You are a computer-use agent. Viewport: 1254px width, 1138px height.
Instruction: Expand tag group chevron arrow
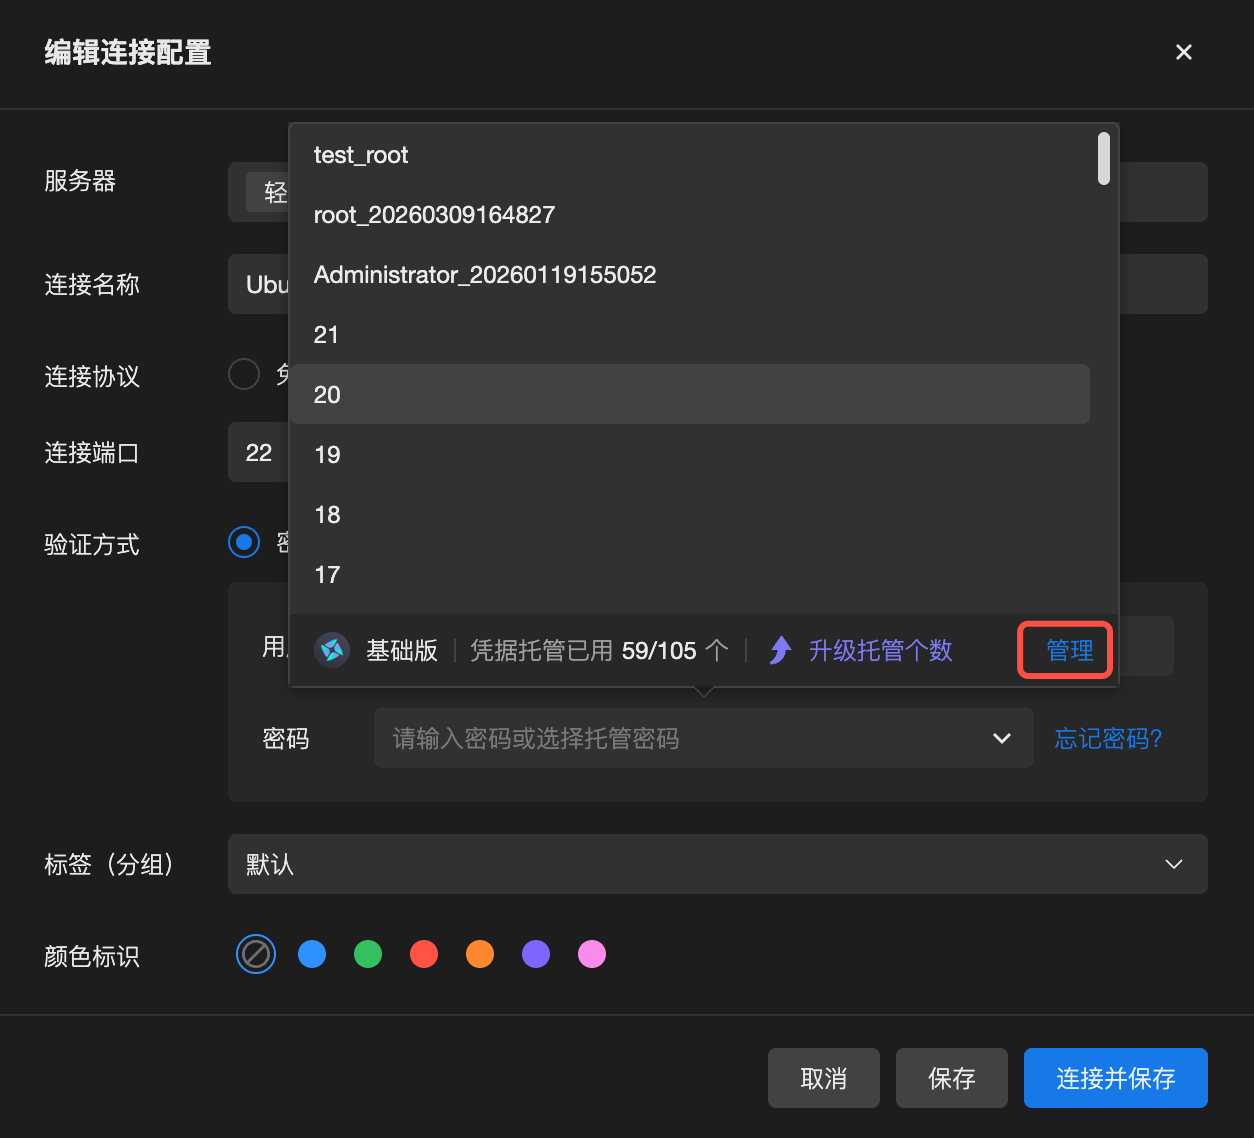click(1174, 864)
